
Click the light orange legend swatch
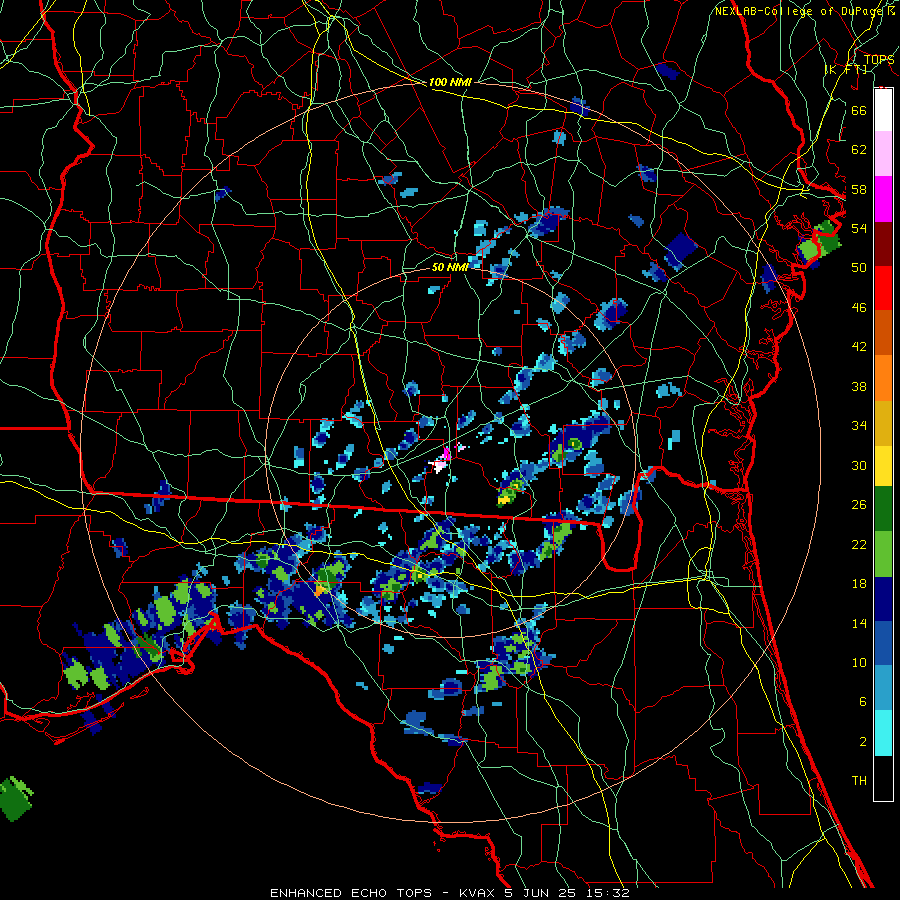click(883, 377)
